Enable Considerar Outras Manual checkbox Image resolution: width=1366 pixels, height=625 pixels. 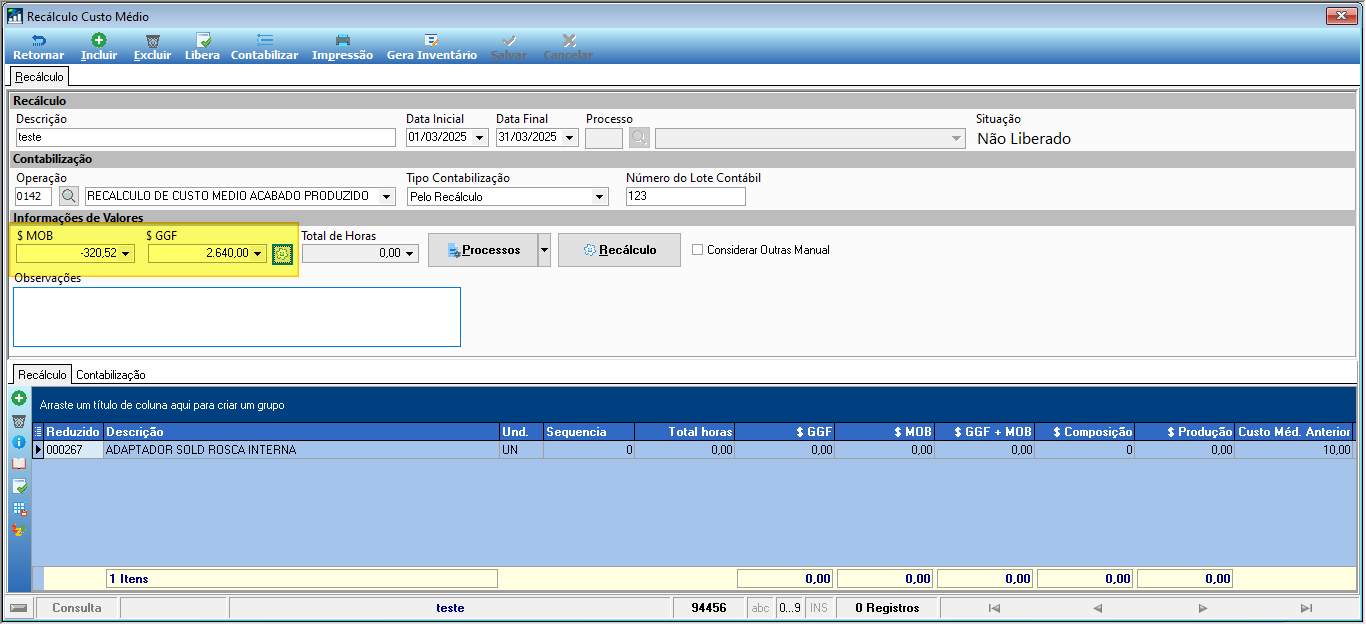(698, 250)
